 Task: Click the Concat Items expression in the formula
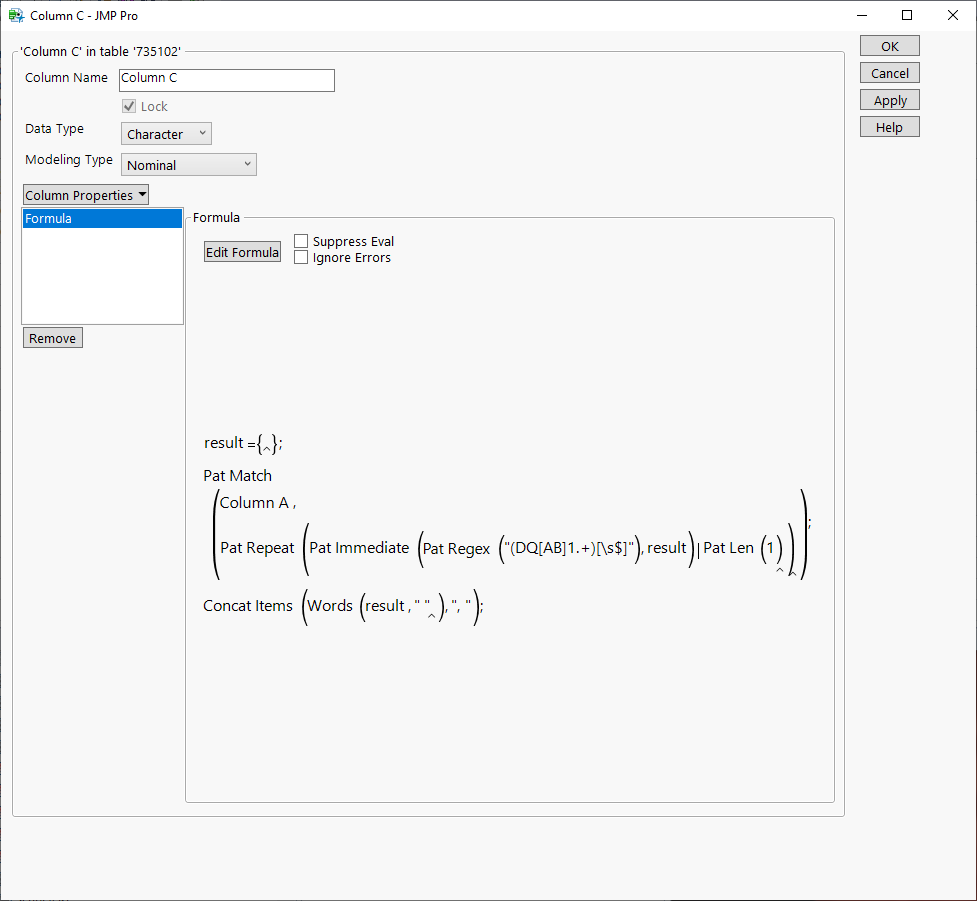248,605
